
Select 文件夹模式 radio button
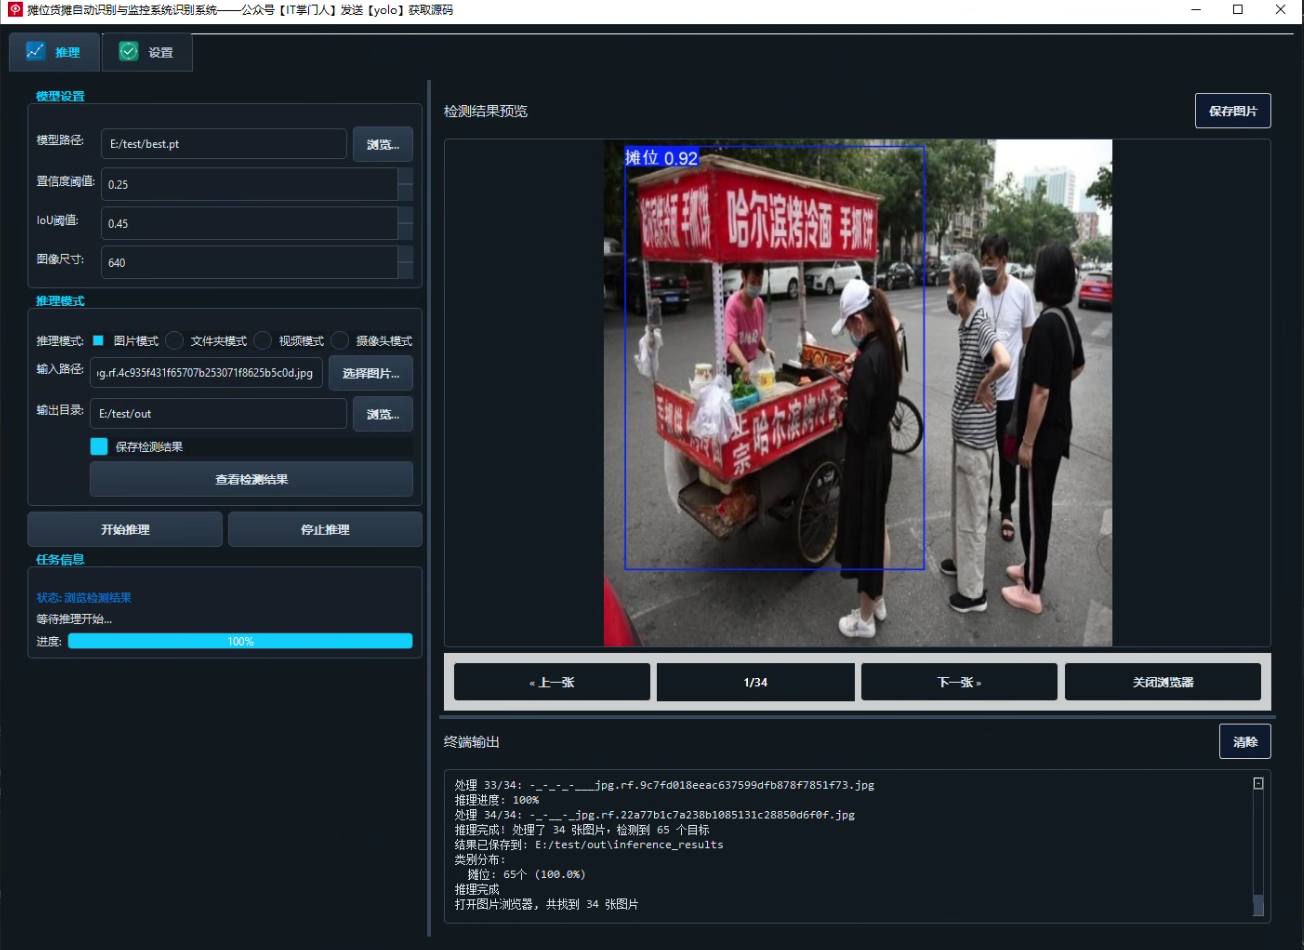coord(174,341)
